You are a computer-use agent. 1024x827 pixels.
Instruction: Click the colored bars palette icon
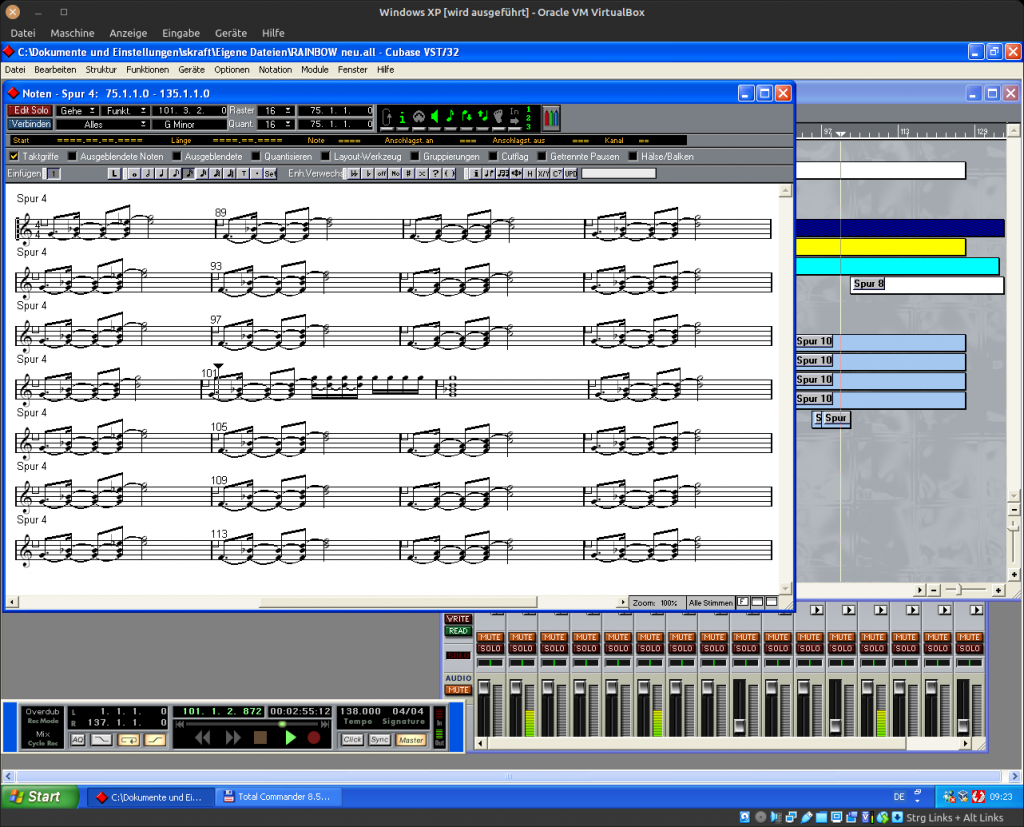tap(551, 117)
